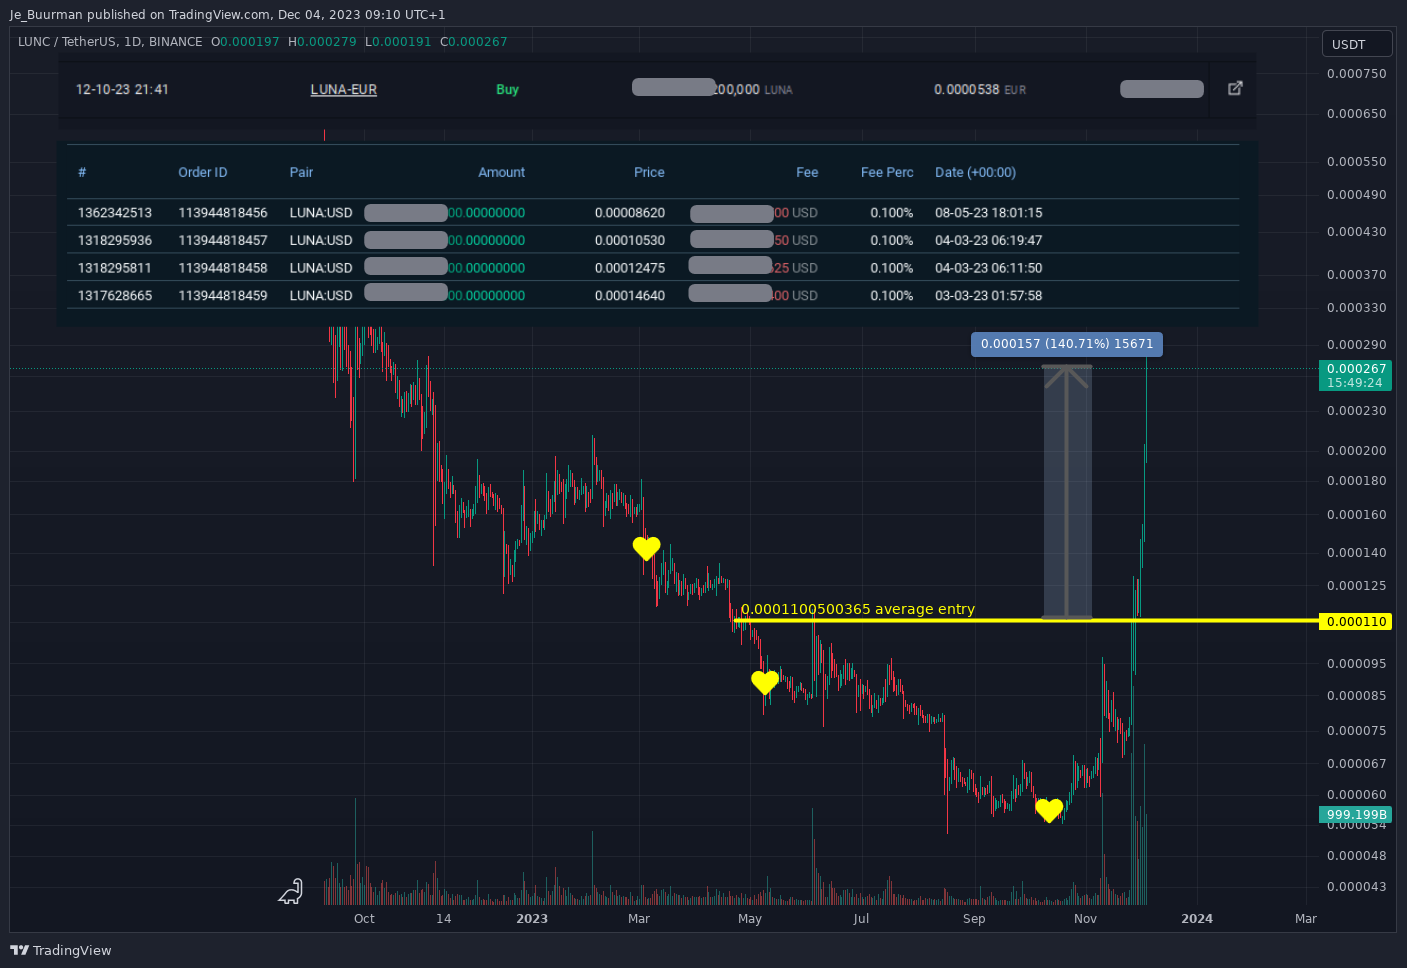Open the LUNA-EUR pair link
Image resolution: width=1407 pixels, height=968 pixels.
(x=344, y=89)
